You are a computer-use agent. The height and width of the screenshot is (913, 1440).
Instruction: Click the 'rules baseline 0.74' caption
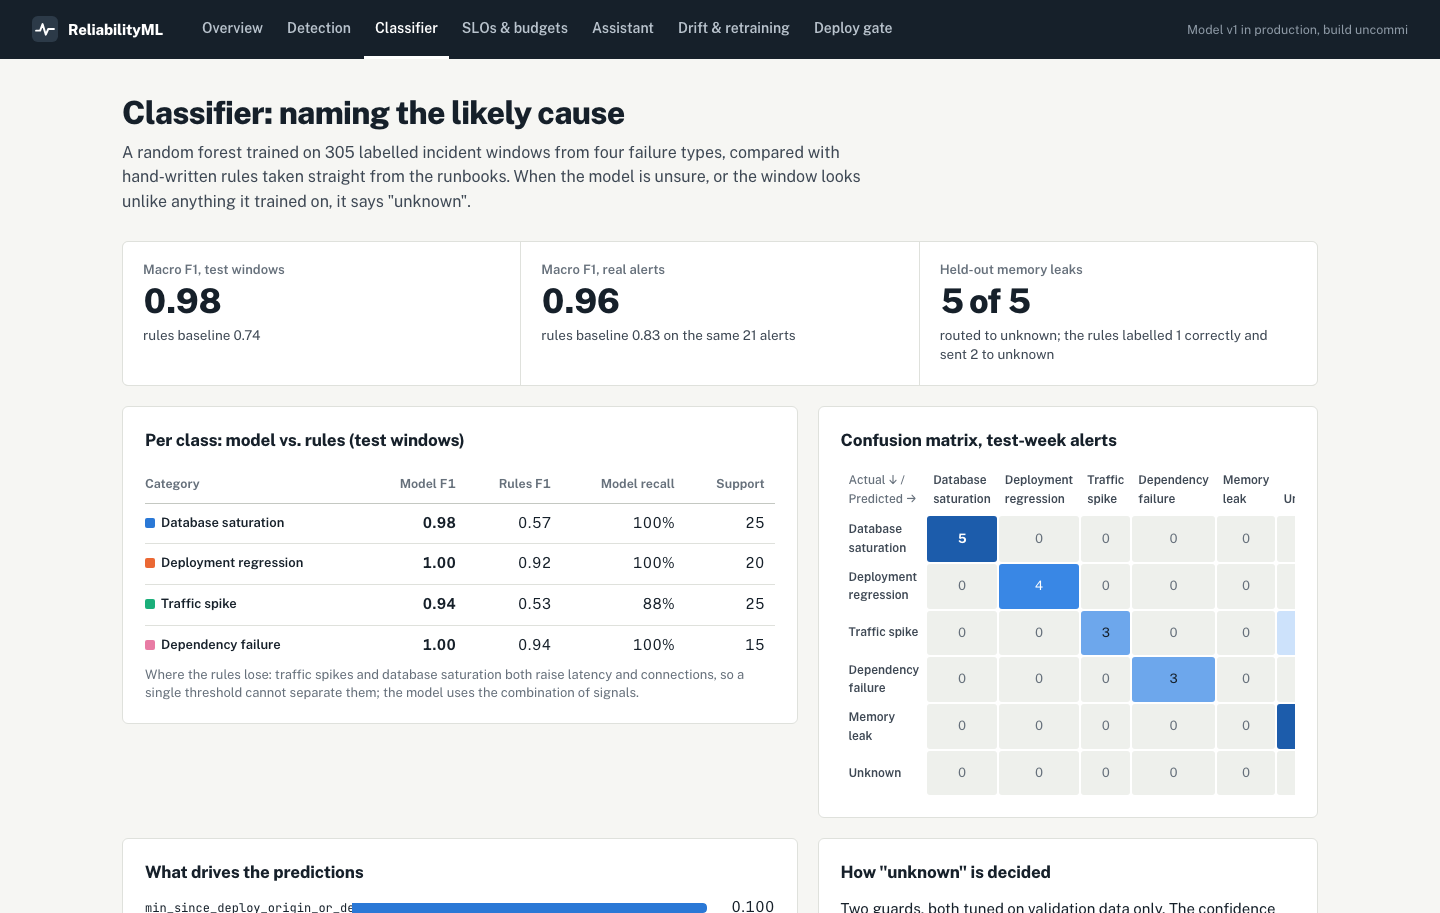pyautogui.click(x=202, y=336)
